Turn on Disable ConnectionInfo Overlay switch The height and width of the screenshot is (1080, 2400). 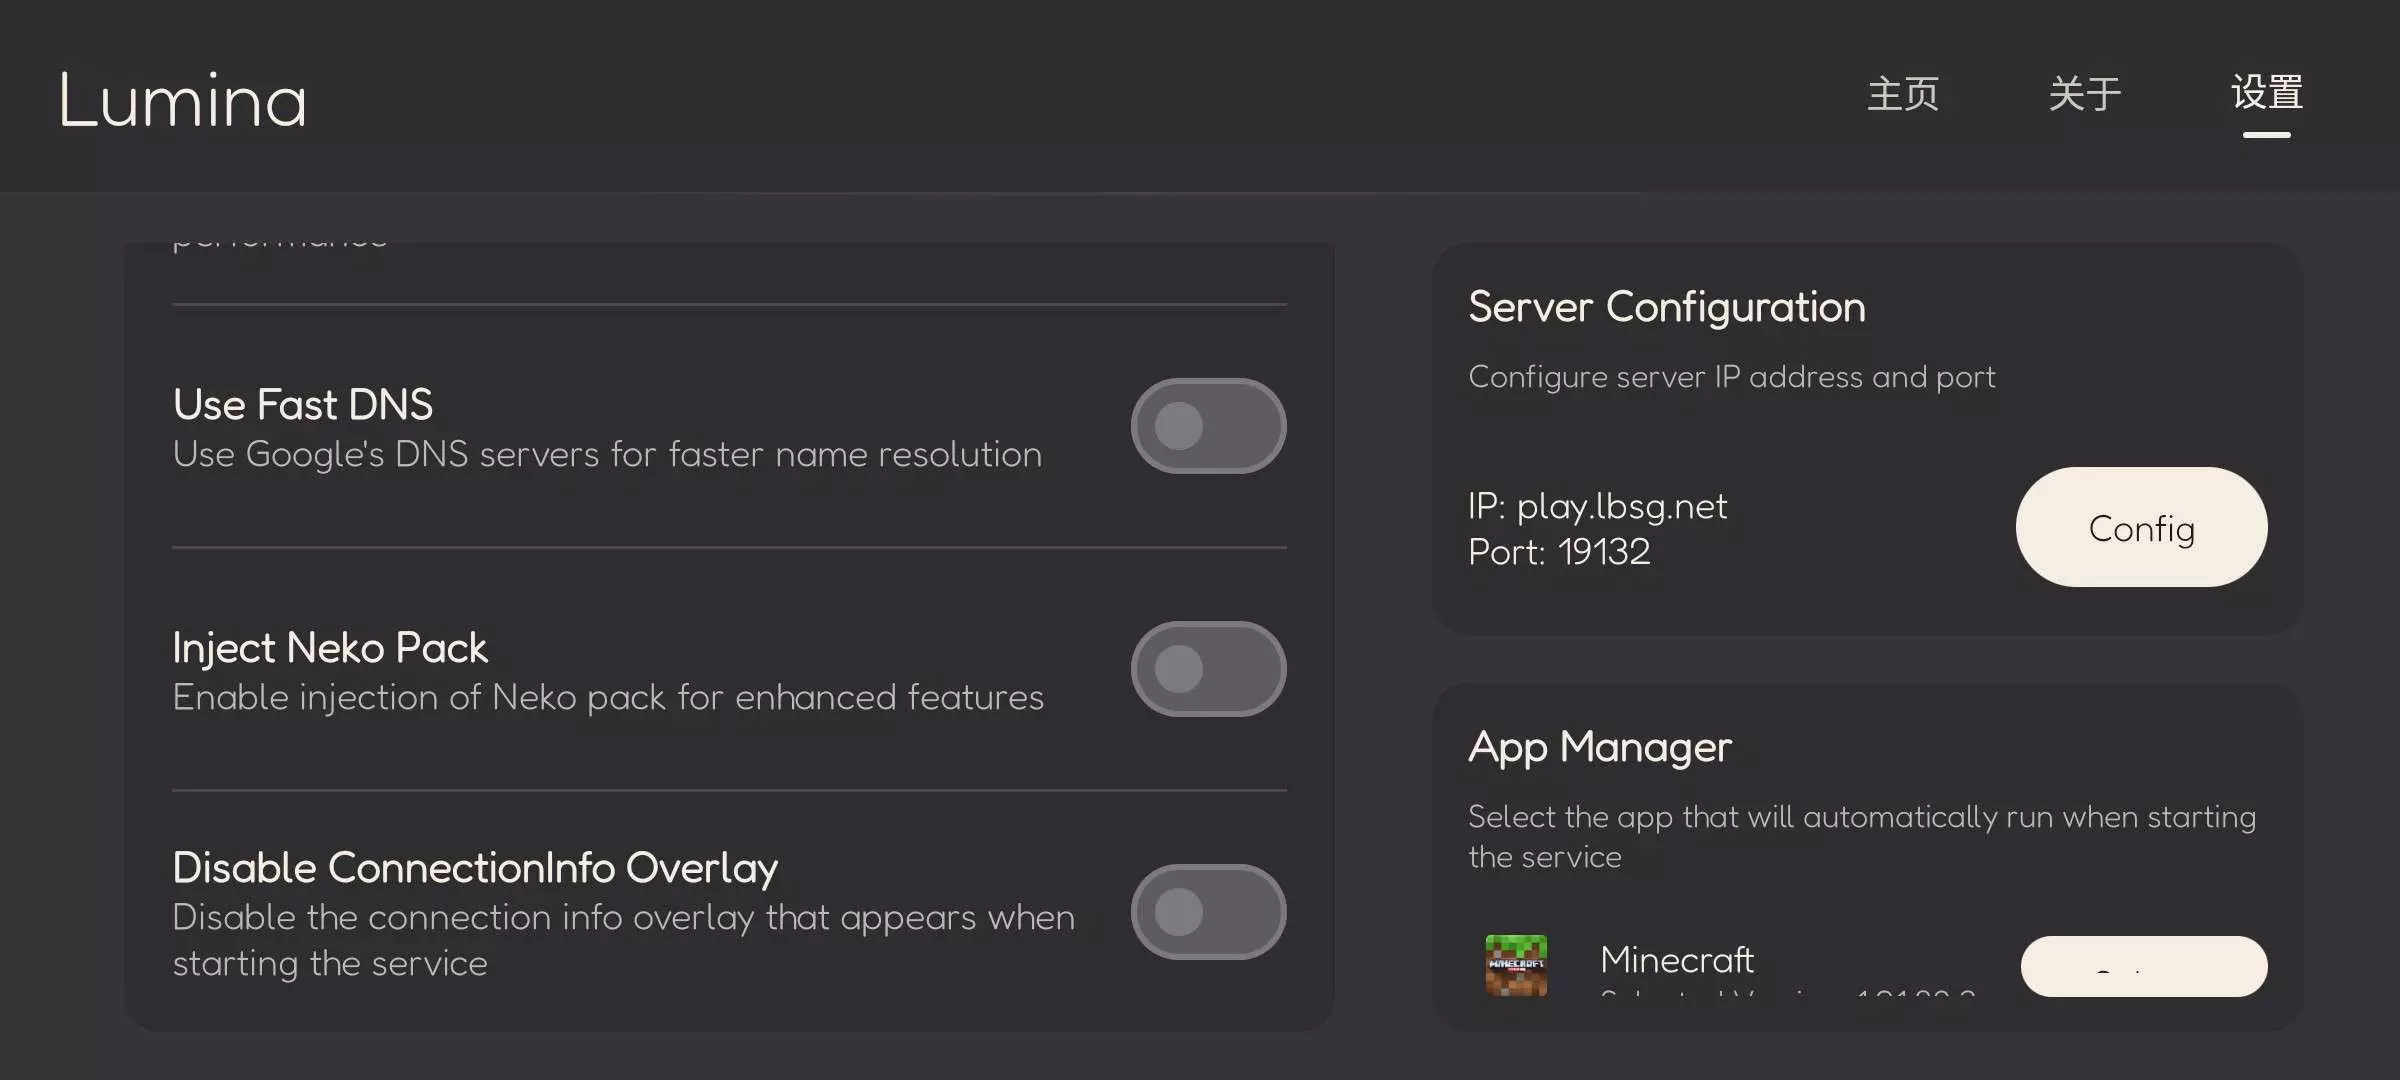[x=1208, y=912]
